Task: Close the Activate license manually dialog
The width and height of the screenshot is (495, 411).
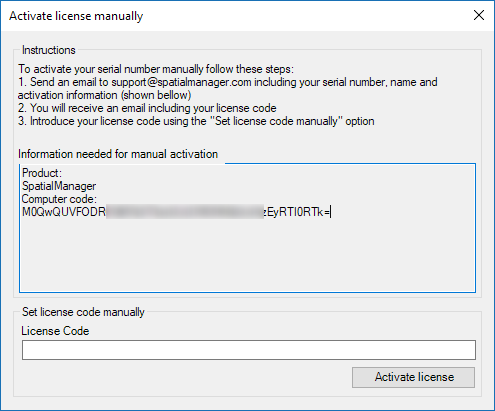Action: (479, 15)
